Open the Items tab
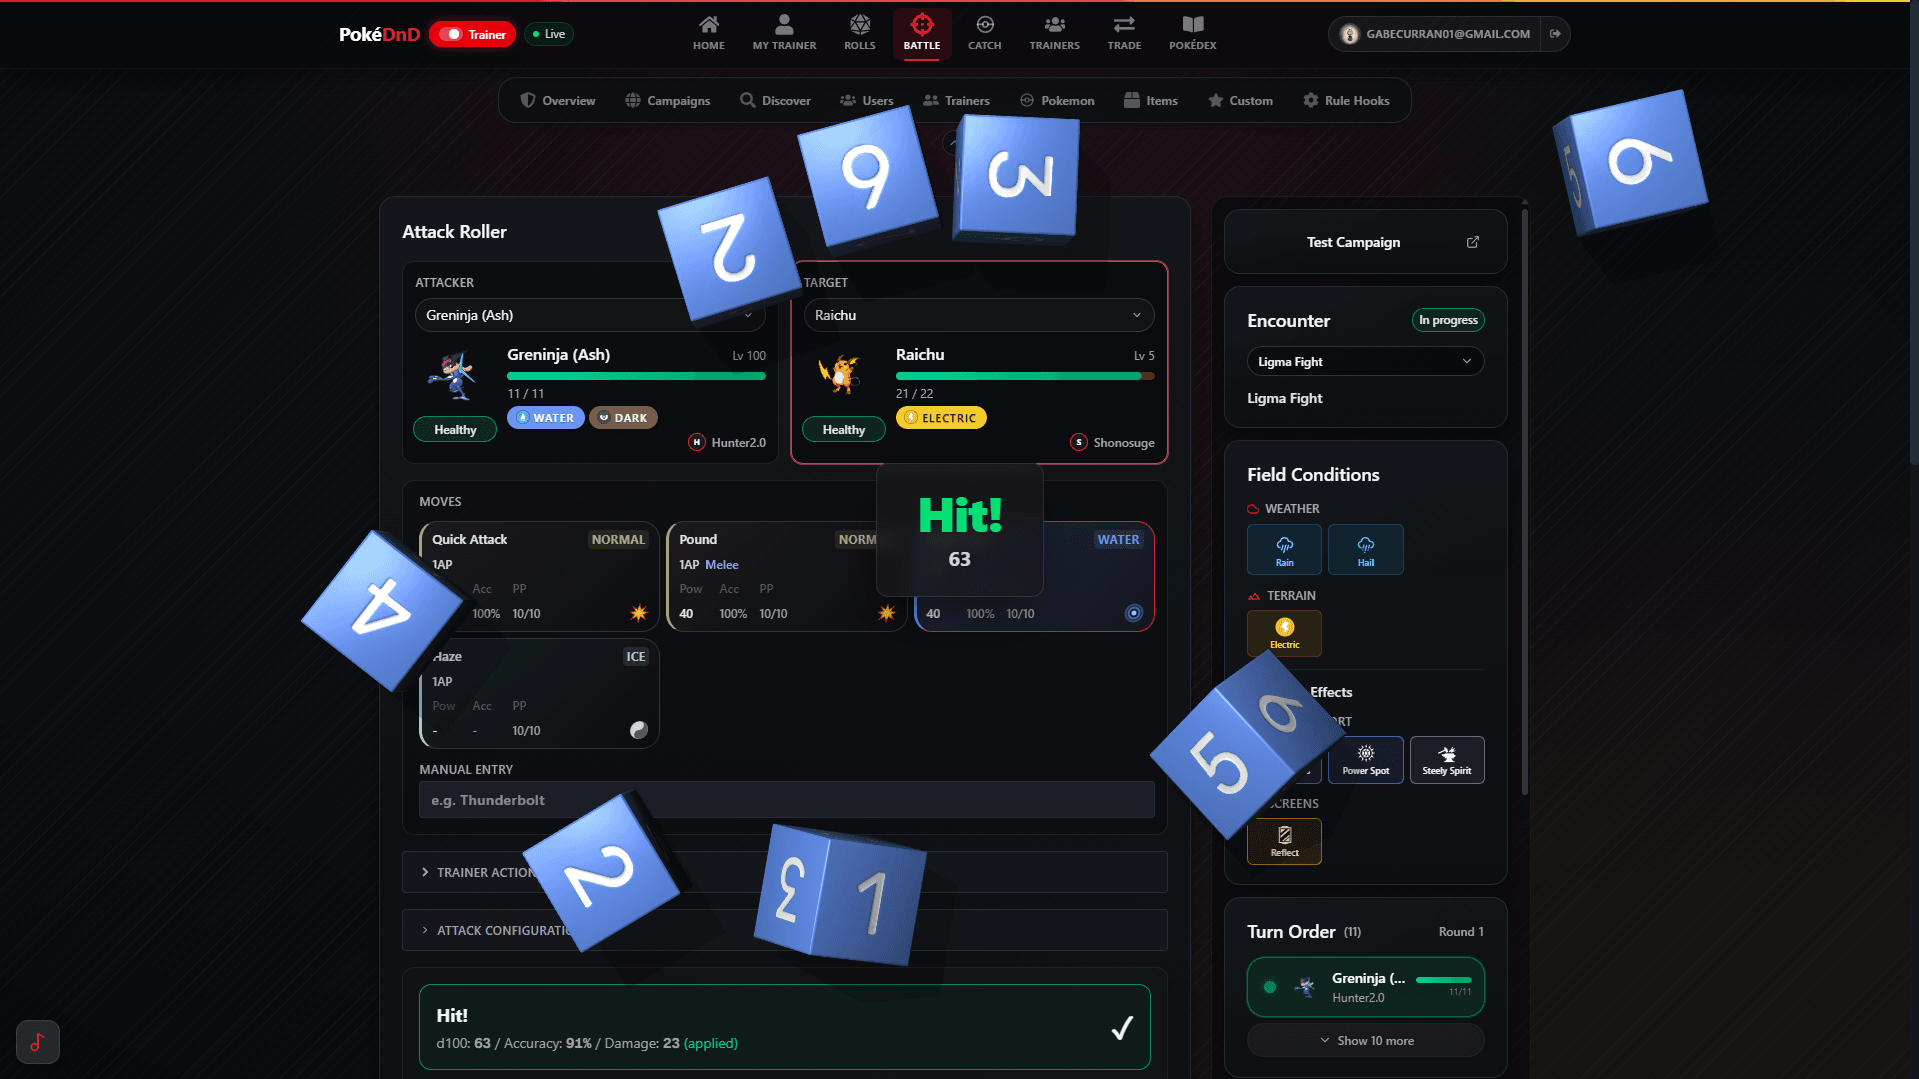1919x1079 pixels. click(1151, 101)
